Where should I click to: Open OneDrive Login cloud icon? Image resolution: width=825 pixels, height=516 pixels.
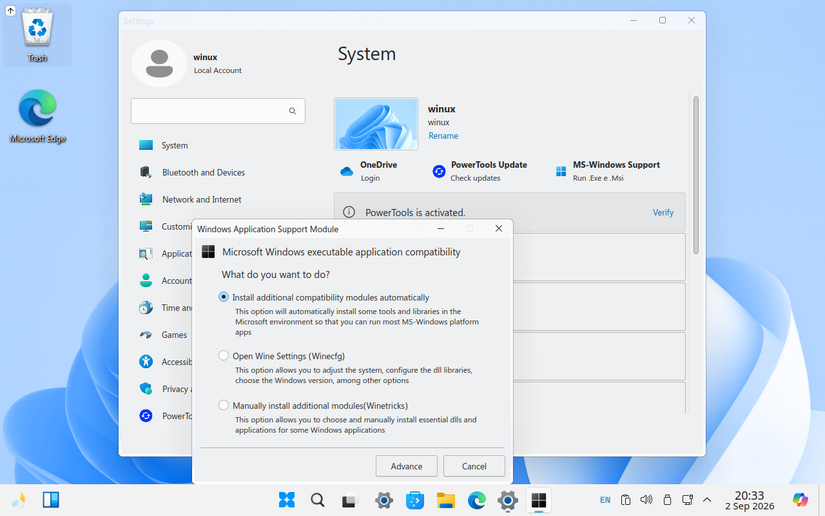(x=346, y=171)
